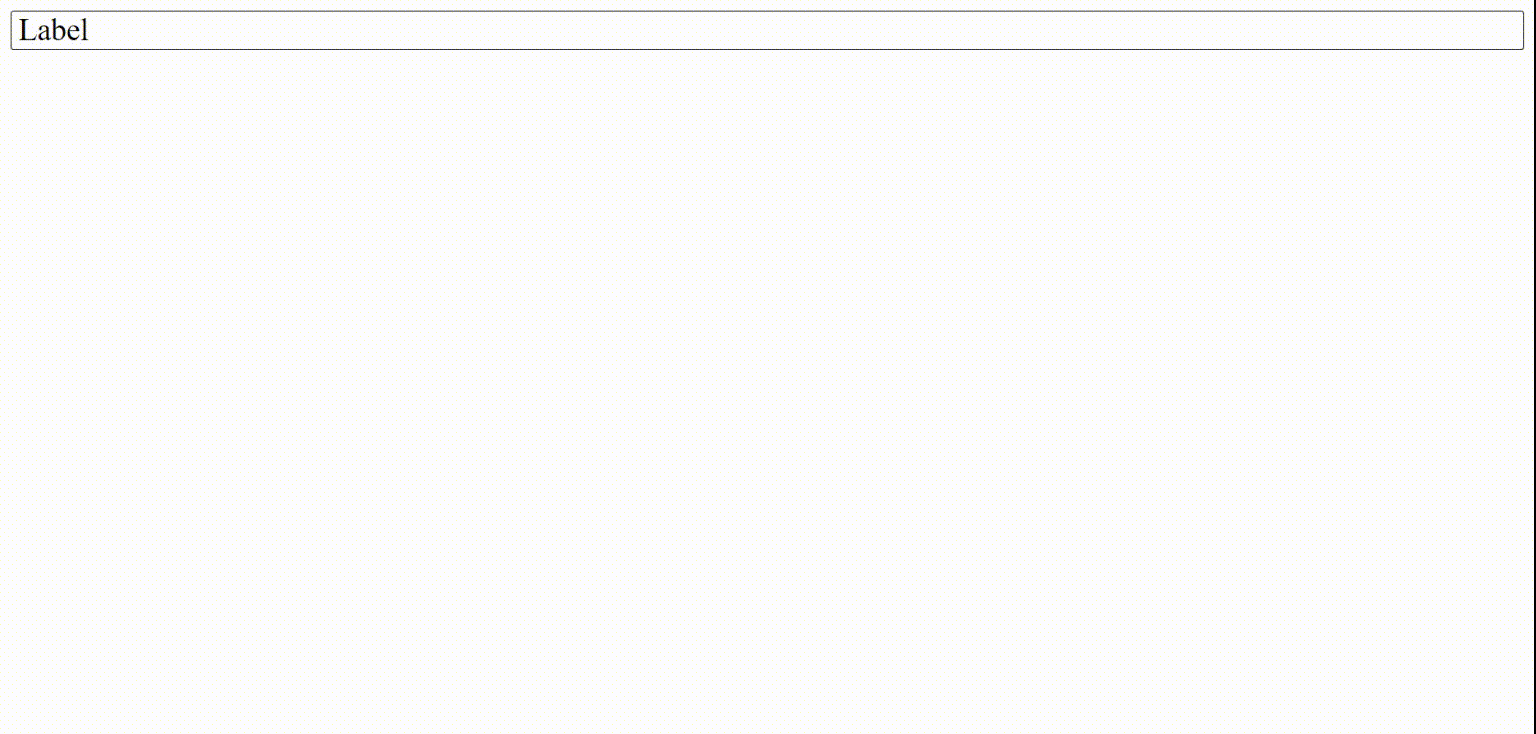Set caret after the Label text
1536x734 pixels.
[x=90, y=30]
